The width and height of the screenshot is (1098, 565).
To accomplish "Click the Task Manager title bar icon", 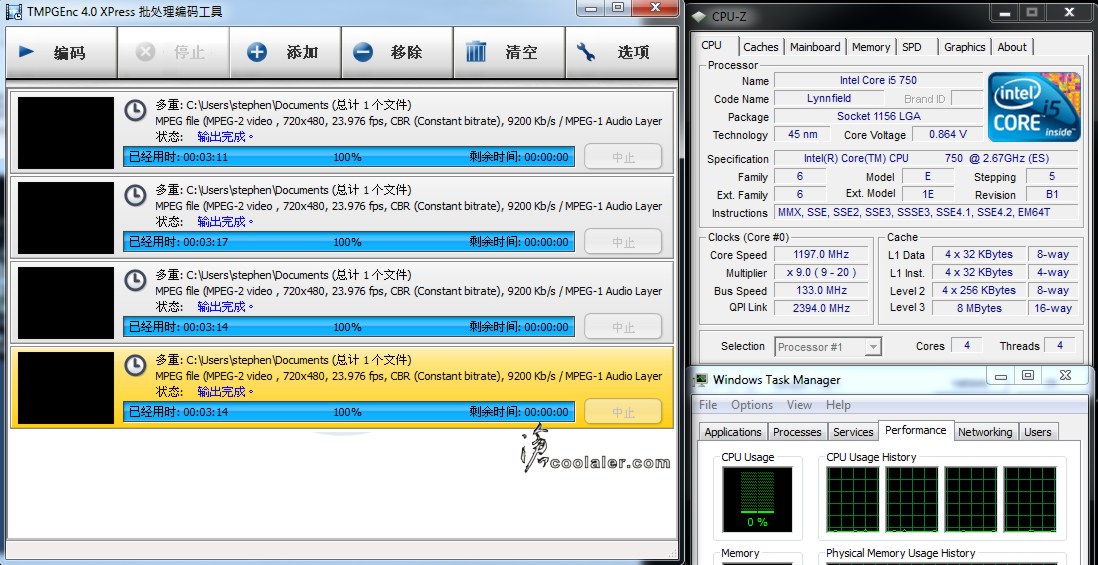I will [701, 380].
